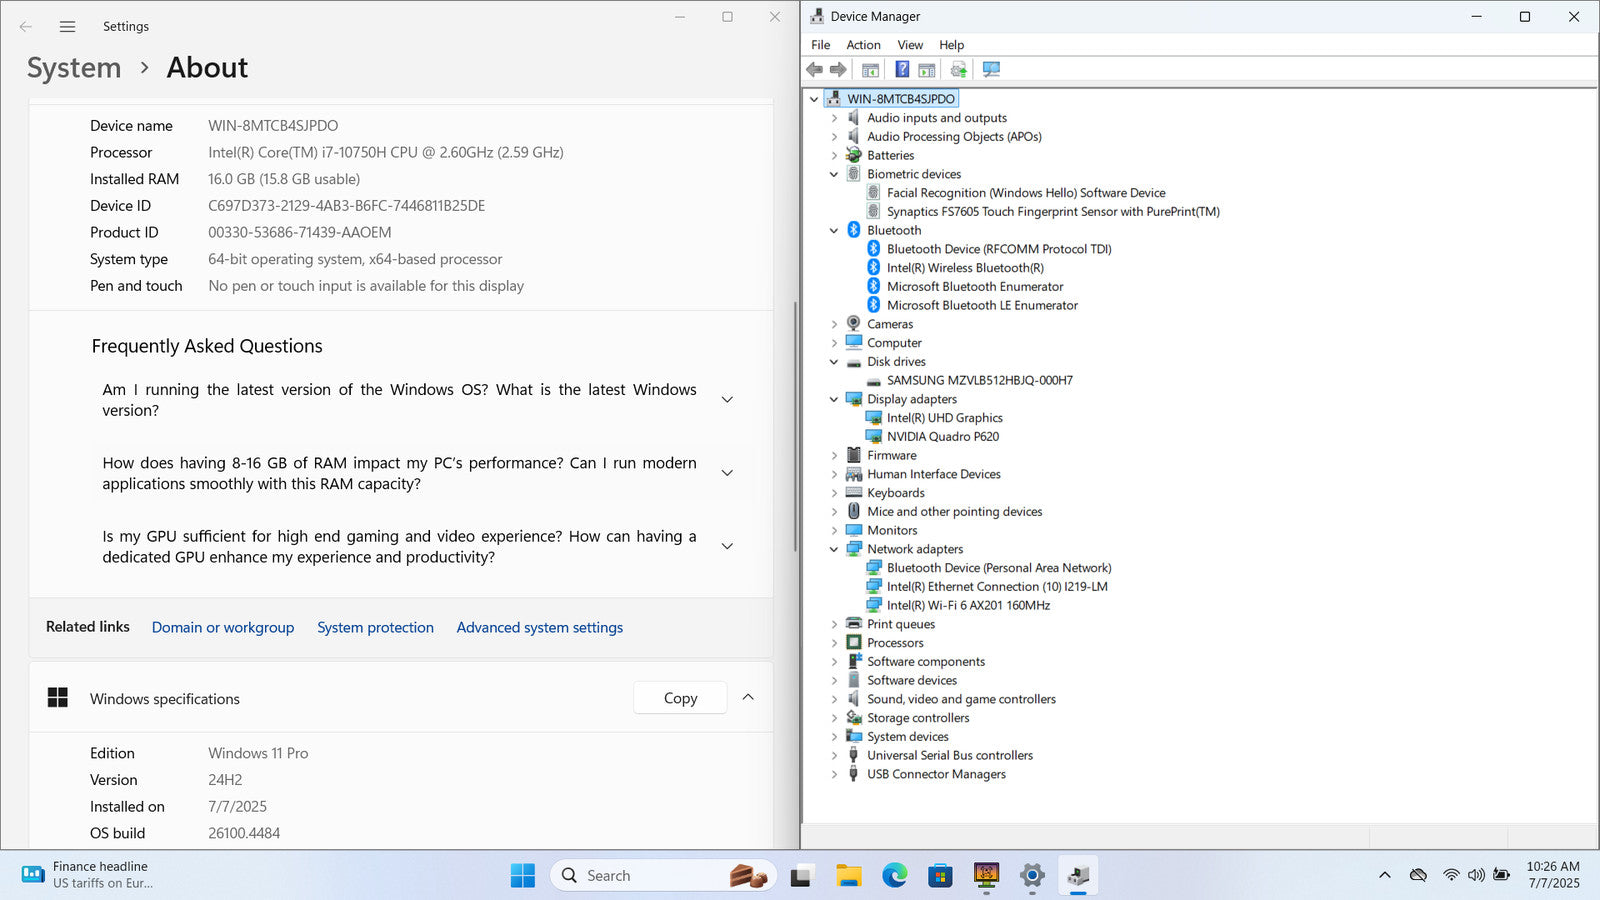Click the blue Help icon in Device Manager toolbar
The width and height of the screenshot is (1600, 900).
[x=902, y=69]
